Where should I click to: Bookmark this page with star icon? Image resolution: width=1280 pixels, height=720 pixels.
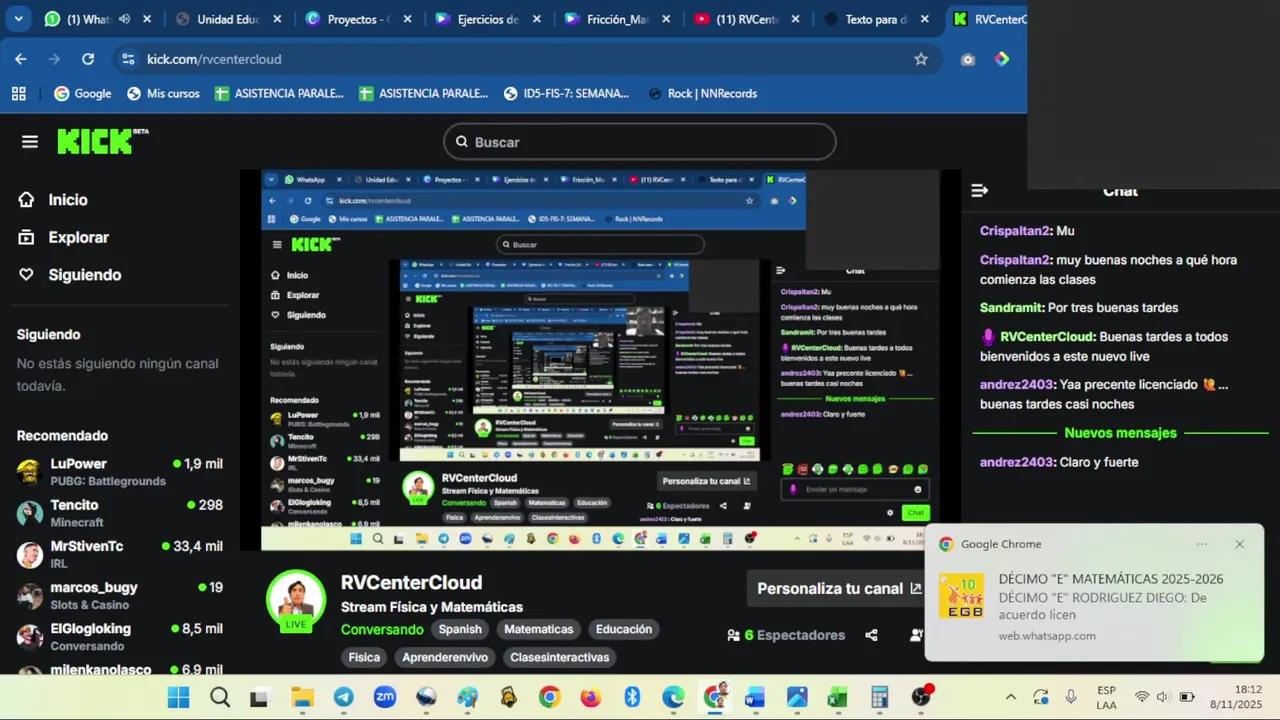tap(921, 59)
